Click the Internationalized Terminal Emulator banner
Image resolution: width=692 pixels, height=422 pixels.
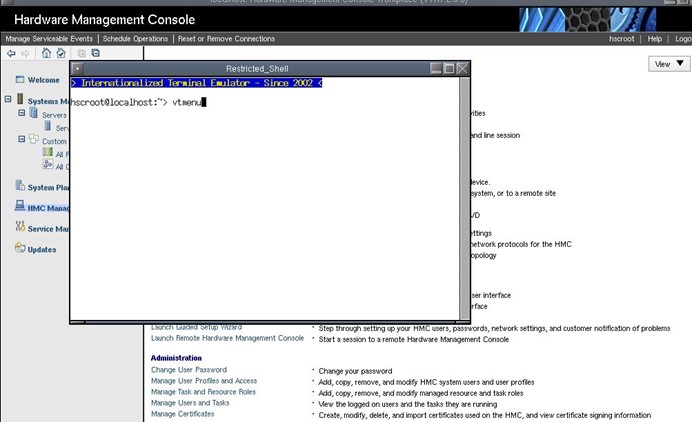click(196, 83)
